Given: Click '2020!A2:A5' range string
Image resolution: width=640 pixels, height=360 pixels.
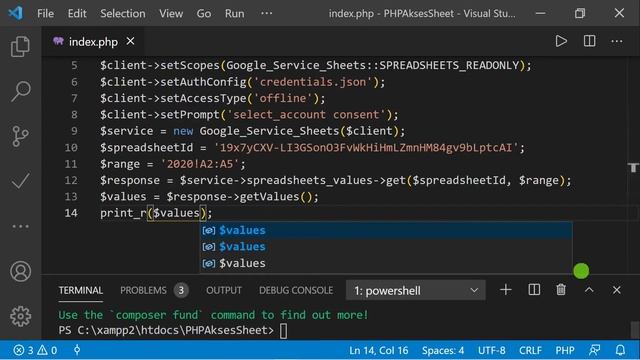Looking at the screenshot, I should 200,164.
